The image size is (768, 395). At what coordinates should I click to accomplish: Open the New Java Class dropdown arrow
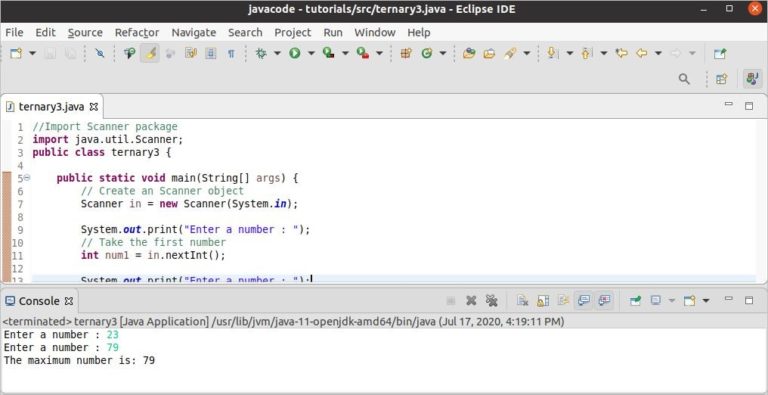pyautogui.click(x=443, y=53)
